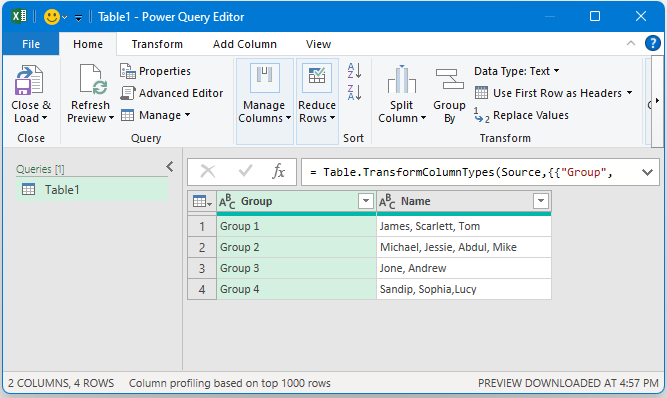Switch to the Add Column tab
Screen dimensions: 667x398
point(245,44)
